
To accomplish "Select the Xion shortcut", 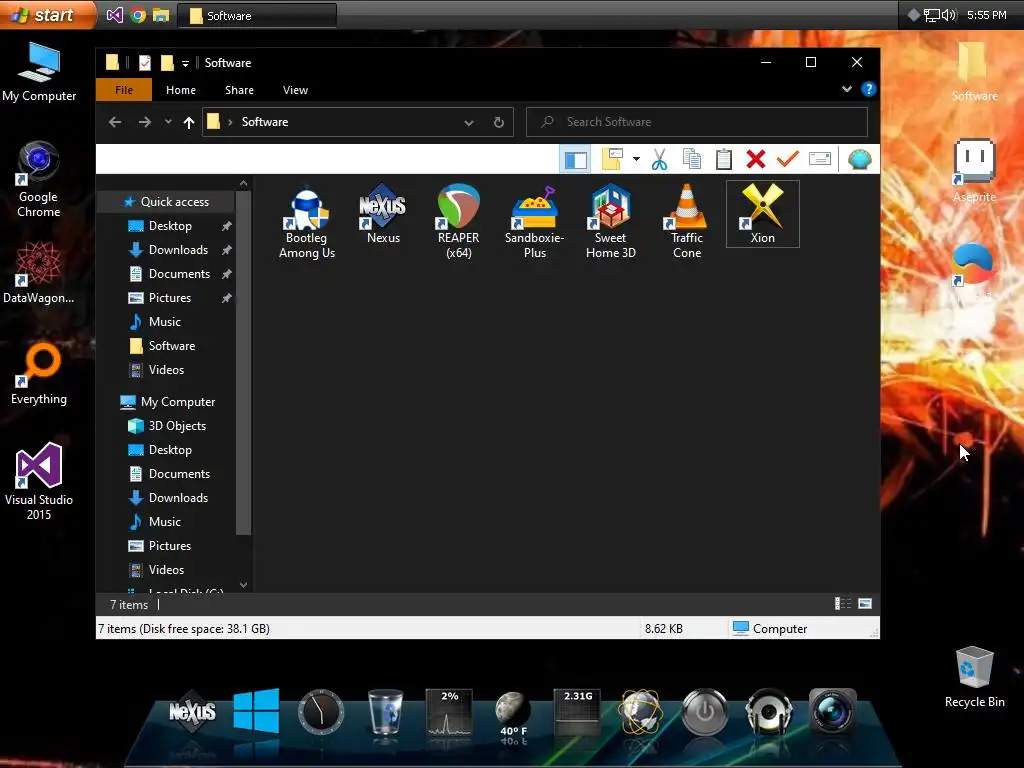I will point(763,214).
